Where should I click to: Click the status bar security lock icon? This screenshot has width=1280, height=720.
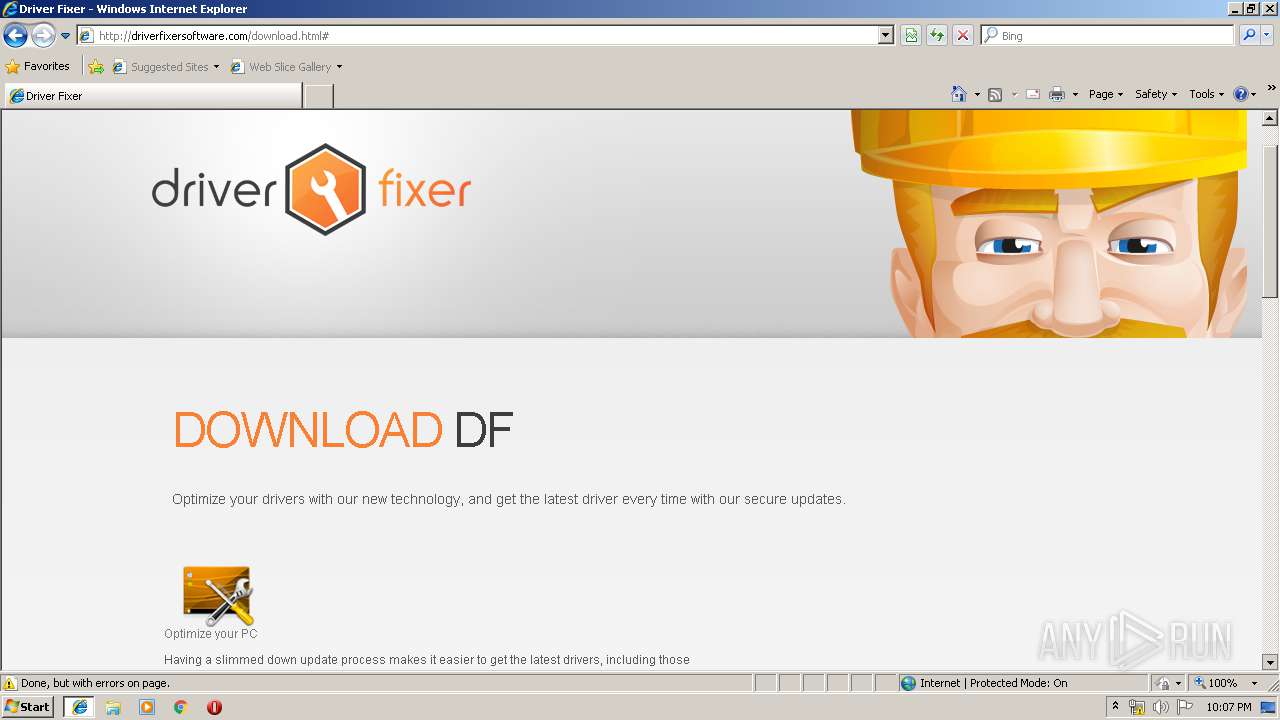click(x=1164, y=684)
